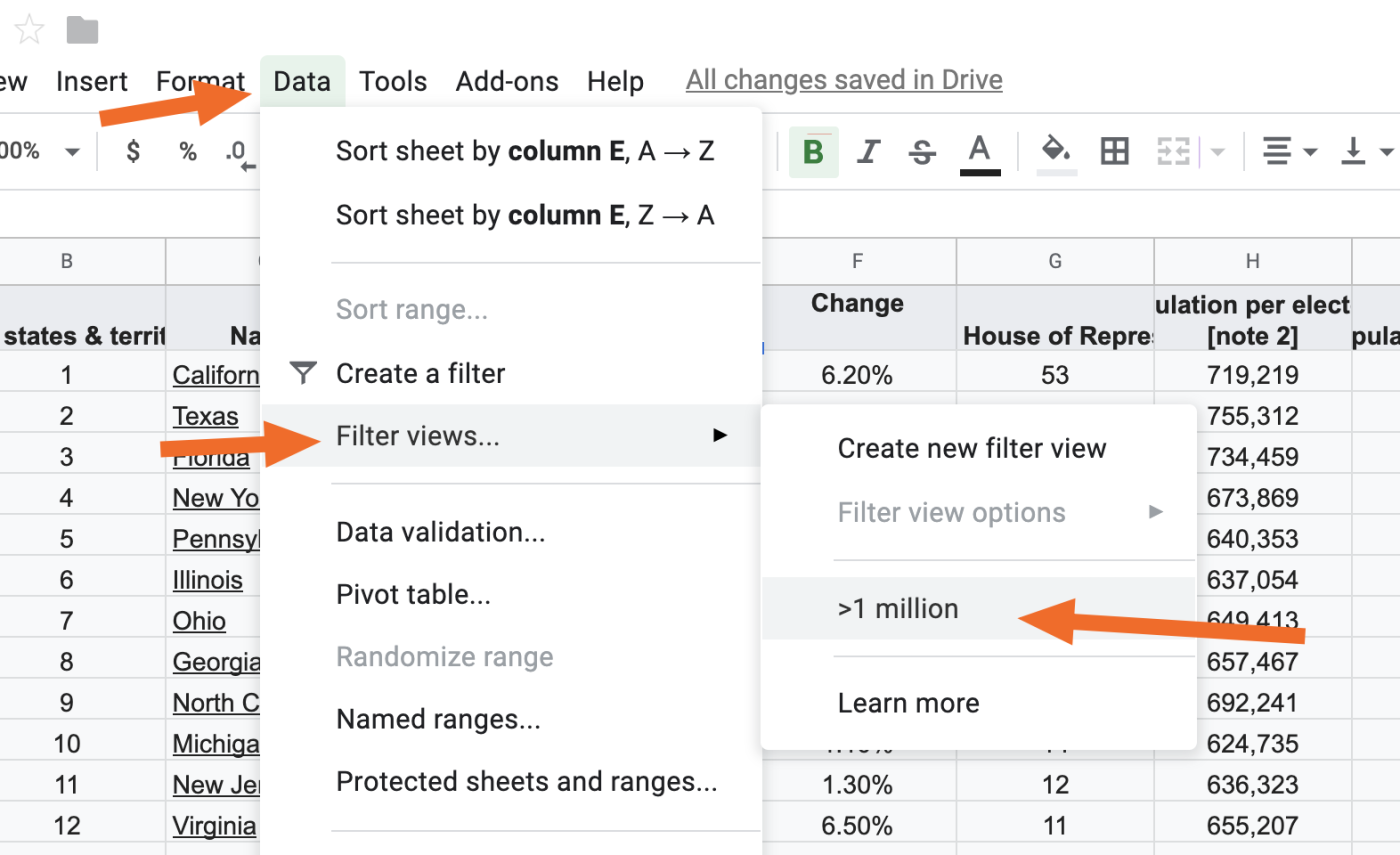Screen dimensions: 1400x855
Task: Click the move-to-folder icon
Action: tap(83, 30)
